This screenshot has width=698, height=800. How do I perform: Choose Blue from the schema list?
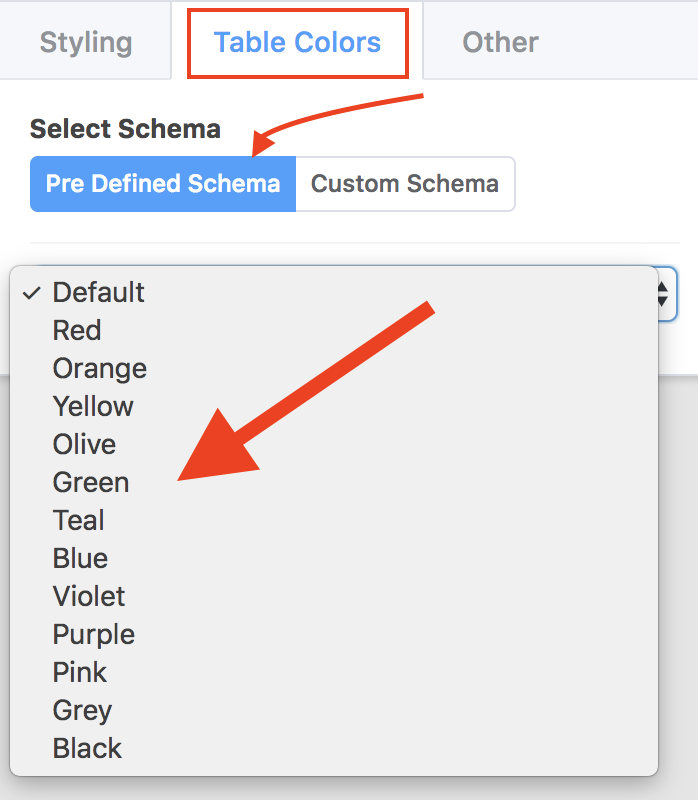coord(80,558)
